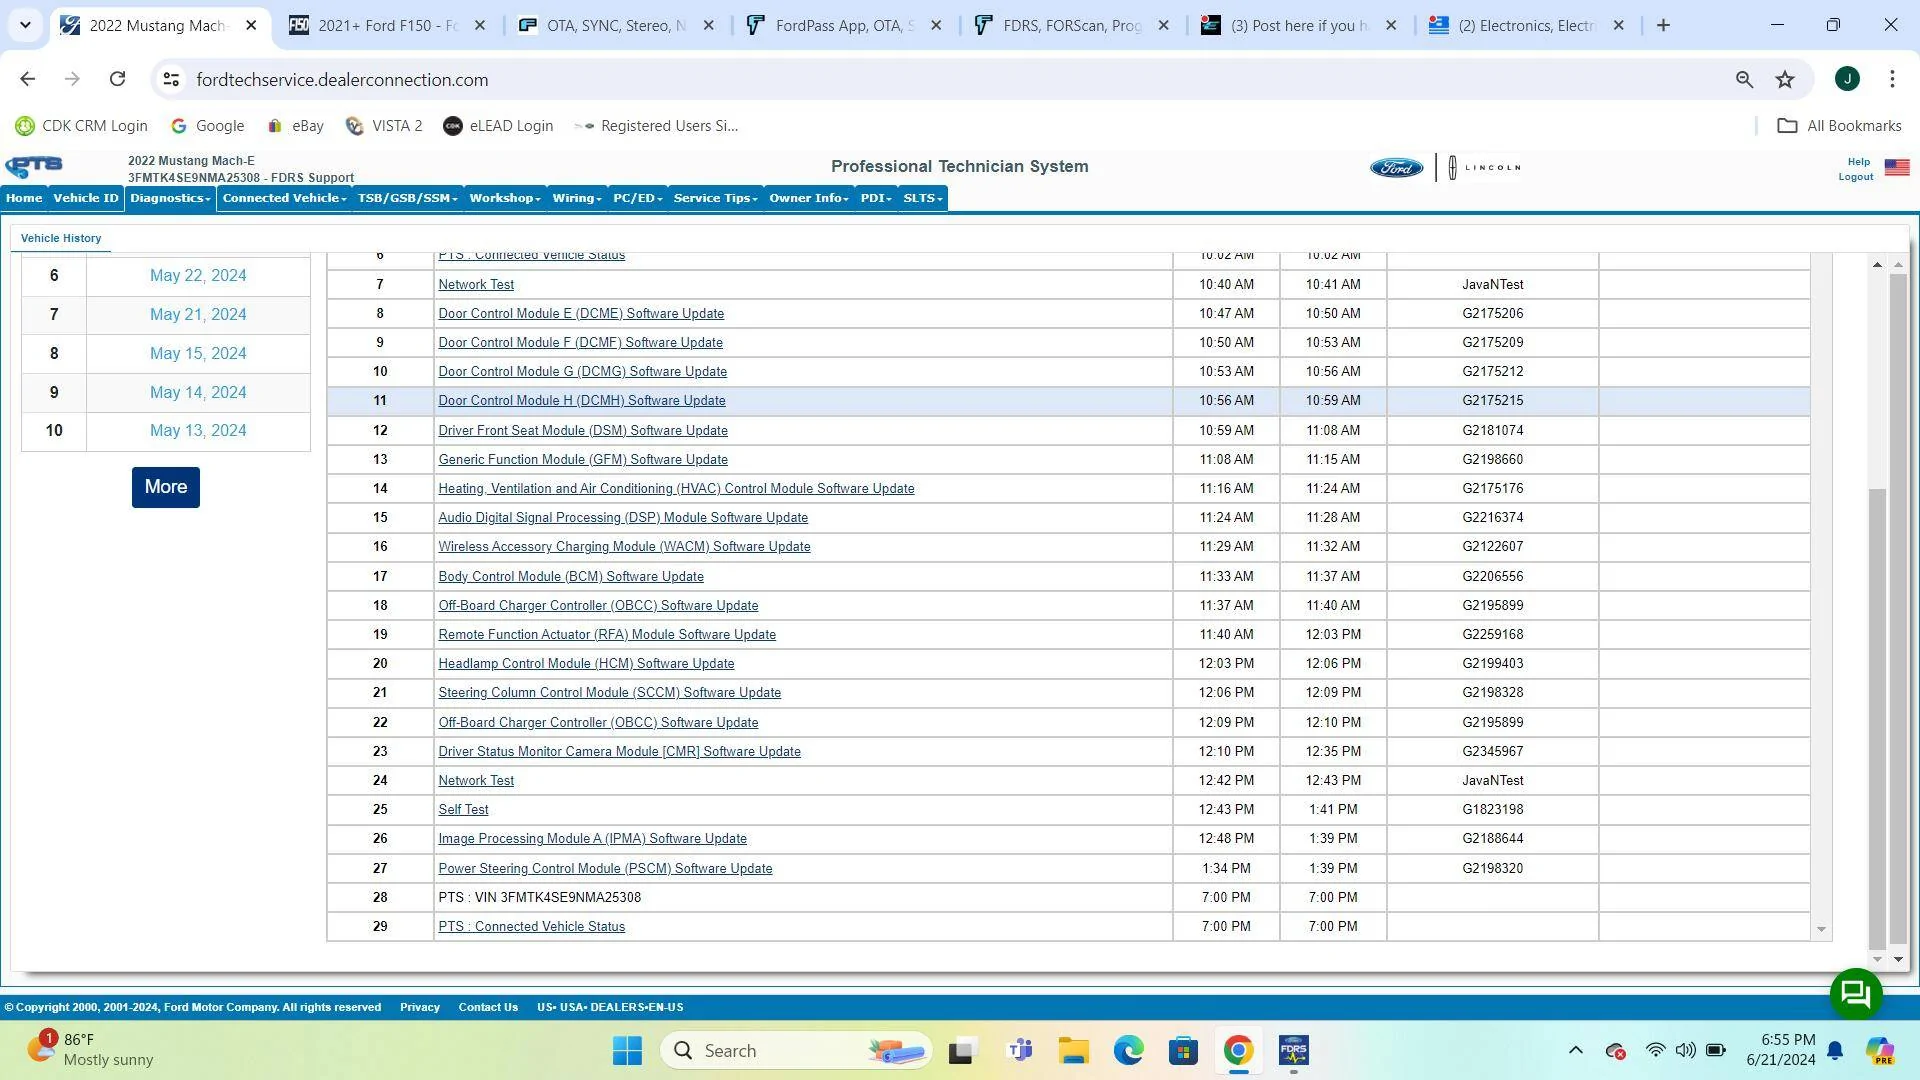
Task: Click the browser back arrow
Action: click(27, 79)
